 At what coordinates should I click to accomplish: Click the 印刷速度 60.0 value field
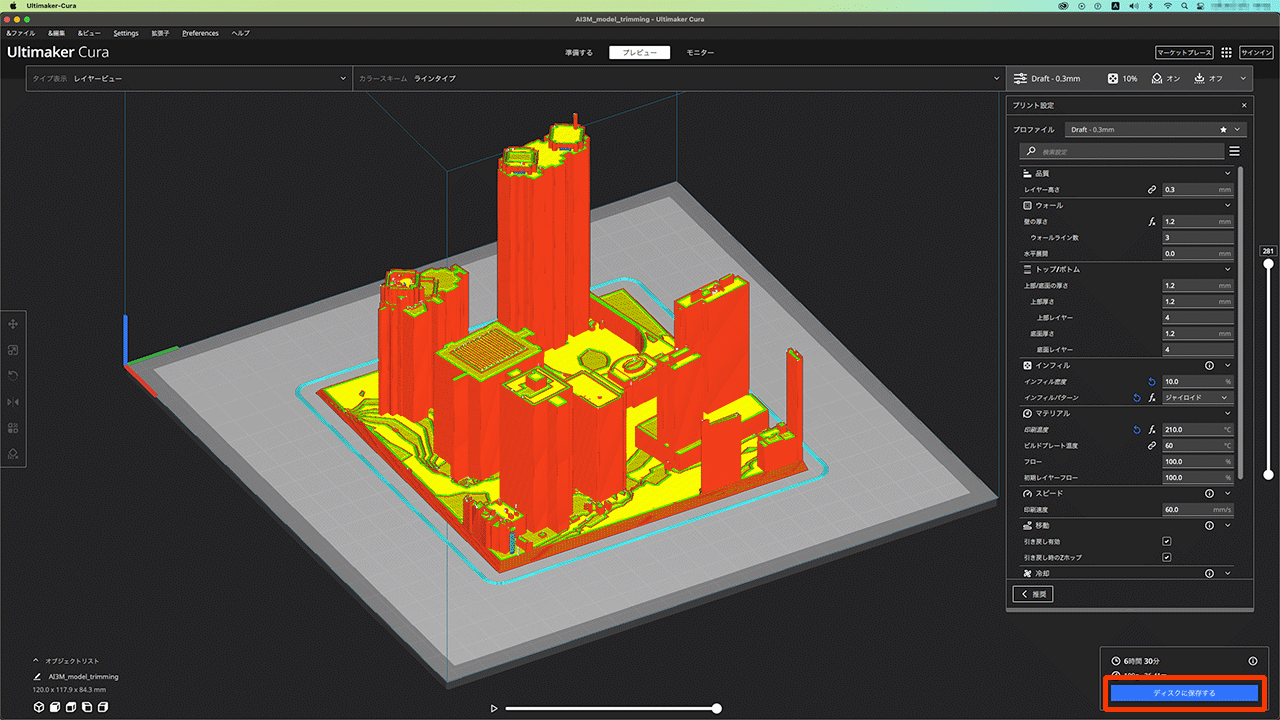coord(1198,509)
